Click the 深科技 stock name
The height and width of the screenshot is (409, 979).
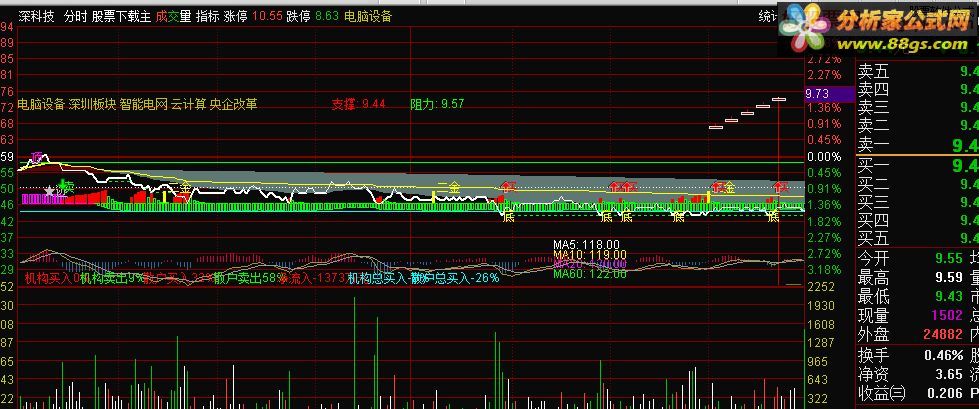point(36,16)
